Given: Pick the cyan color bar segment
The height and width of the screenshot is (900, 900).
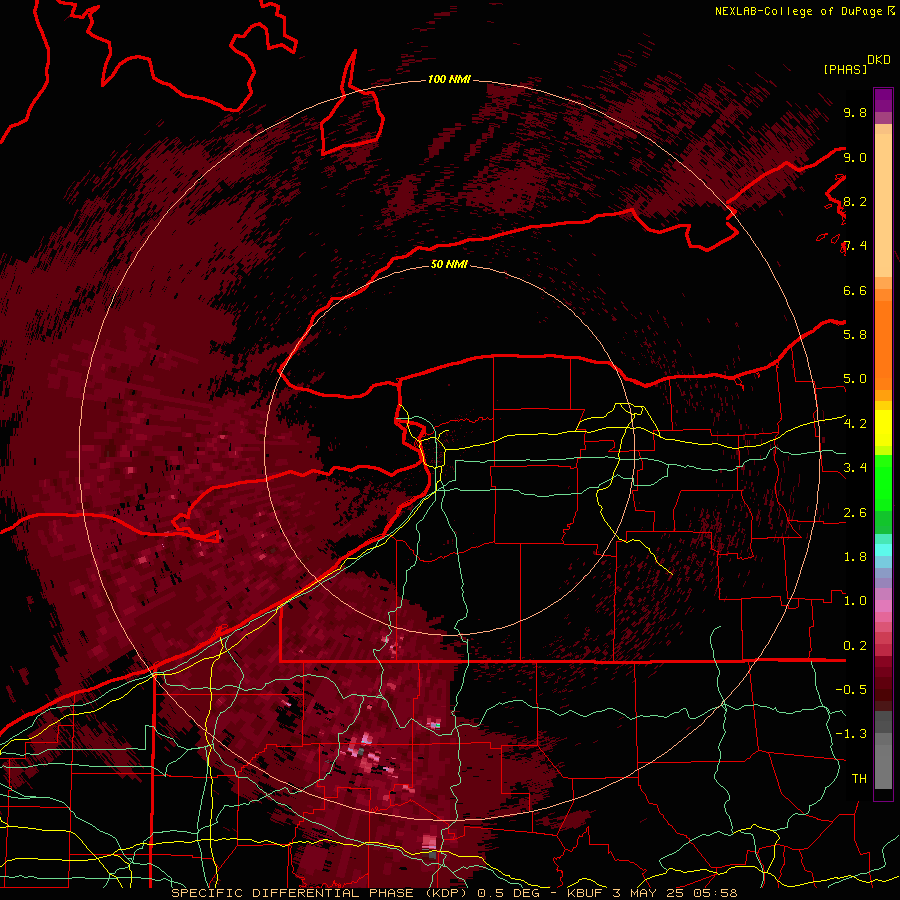Looking at the screenshot, I should pos(883,550).
